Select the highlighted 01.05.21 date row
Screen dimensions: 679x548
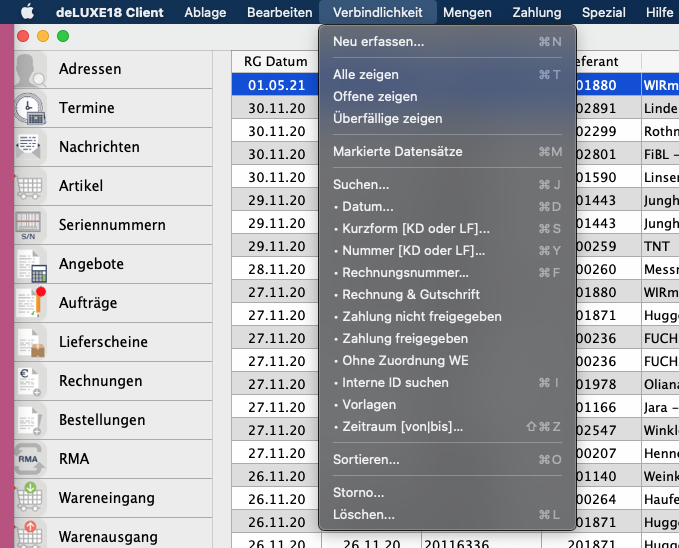tap(277, 85)
